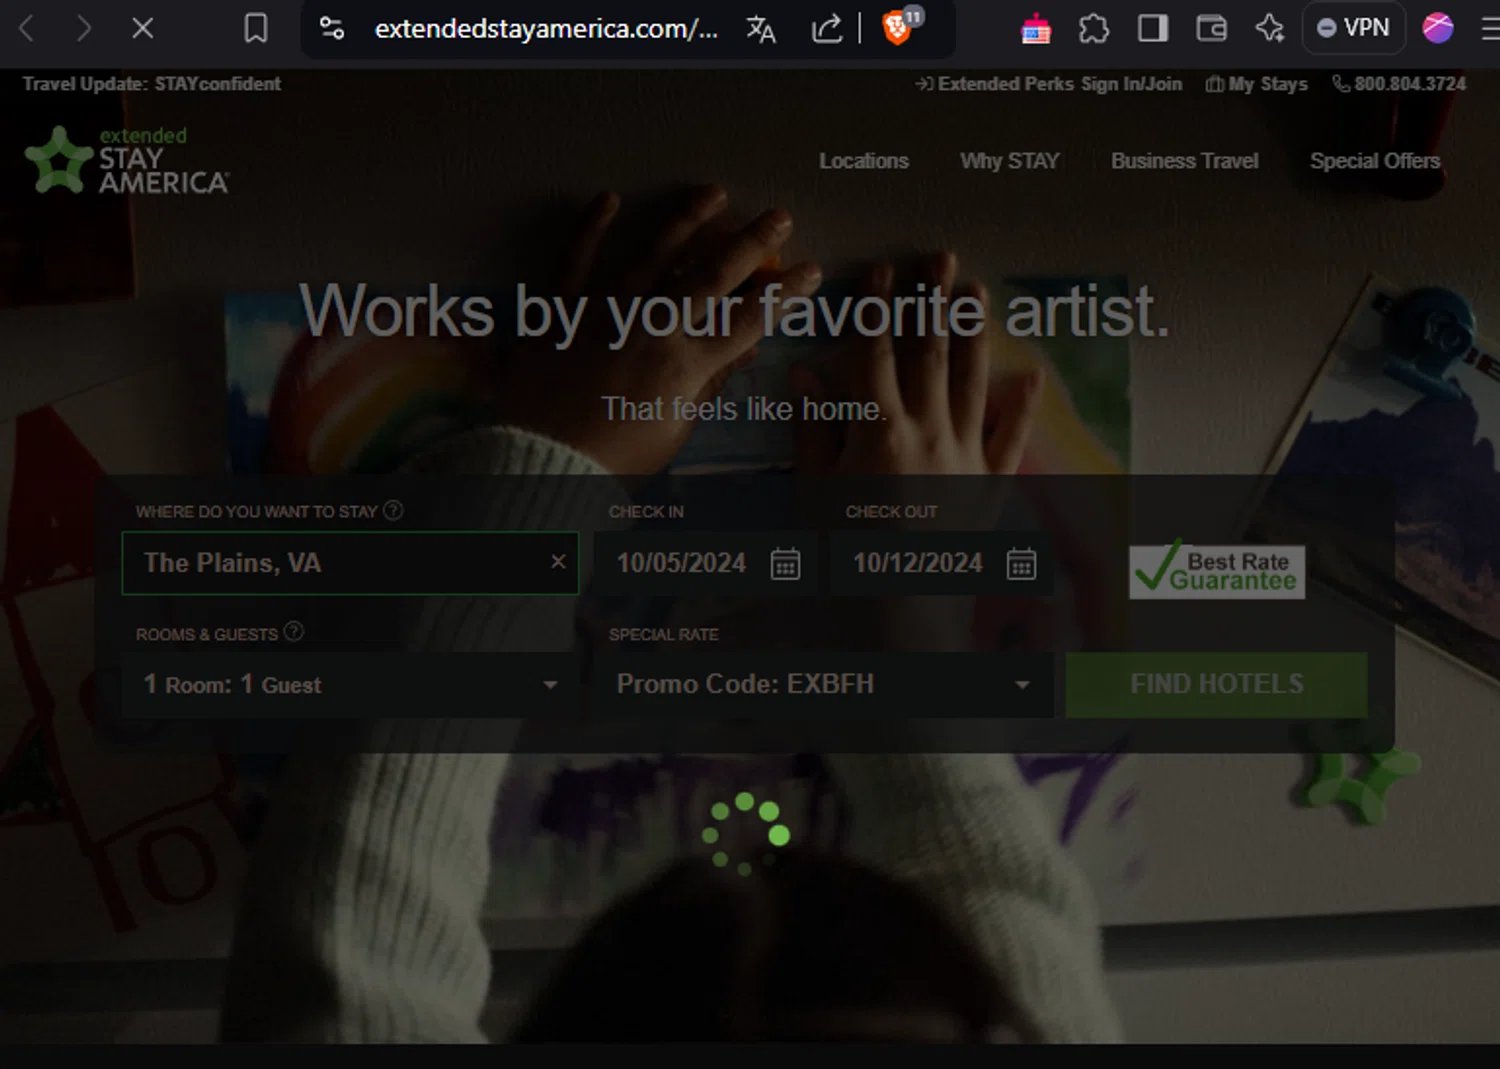Bookmark this page with the bookmark icon

[256, 28]
